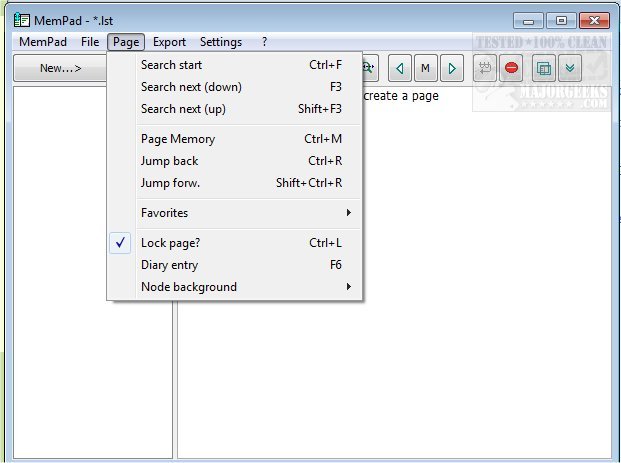Screen dimensions: 621x463
Task: Toggle the Lock page? checked item
Action: click(x=234, y=243)
